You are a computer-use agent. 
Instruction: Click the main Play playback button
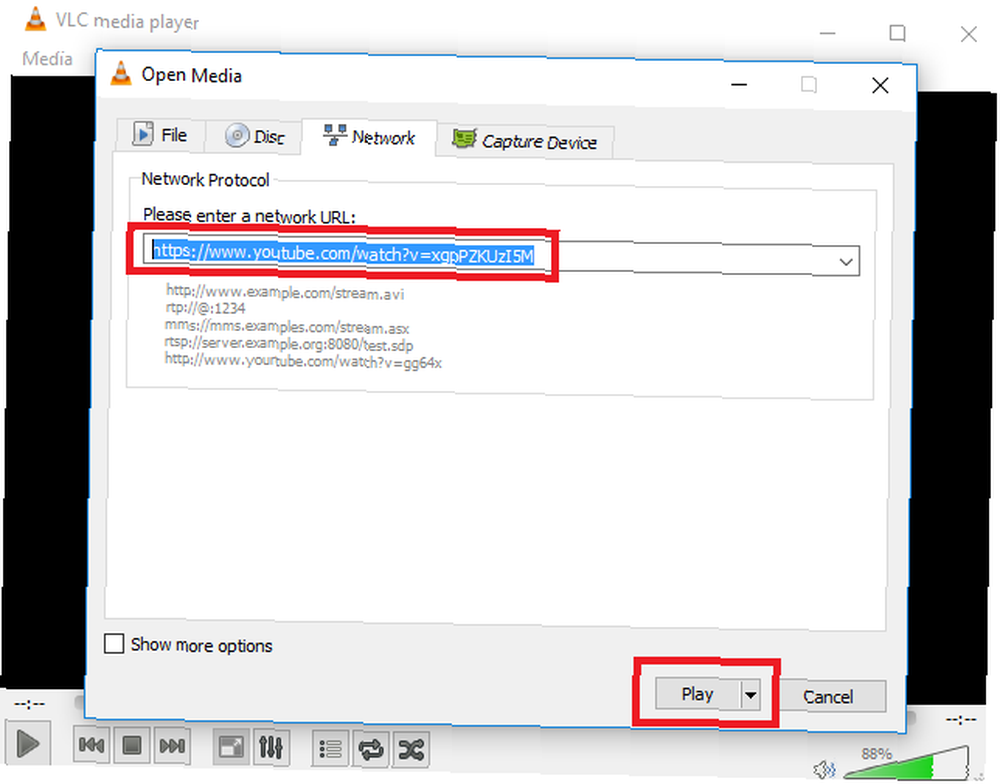pos(27,743)
